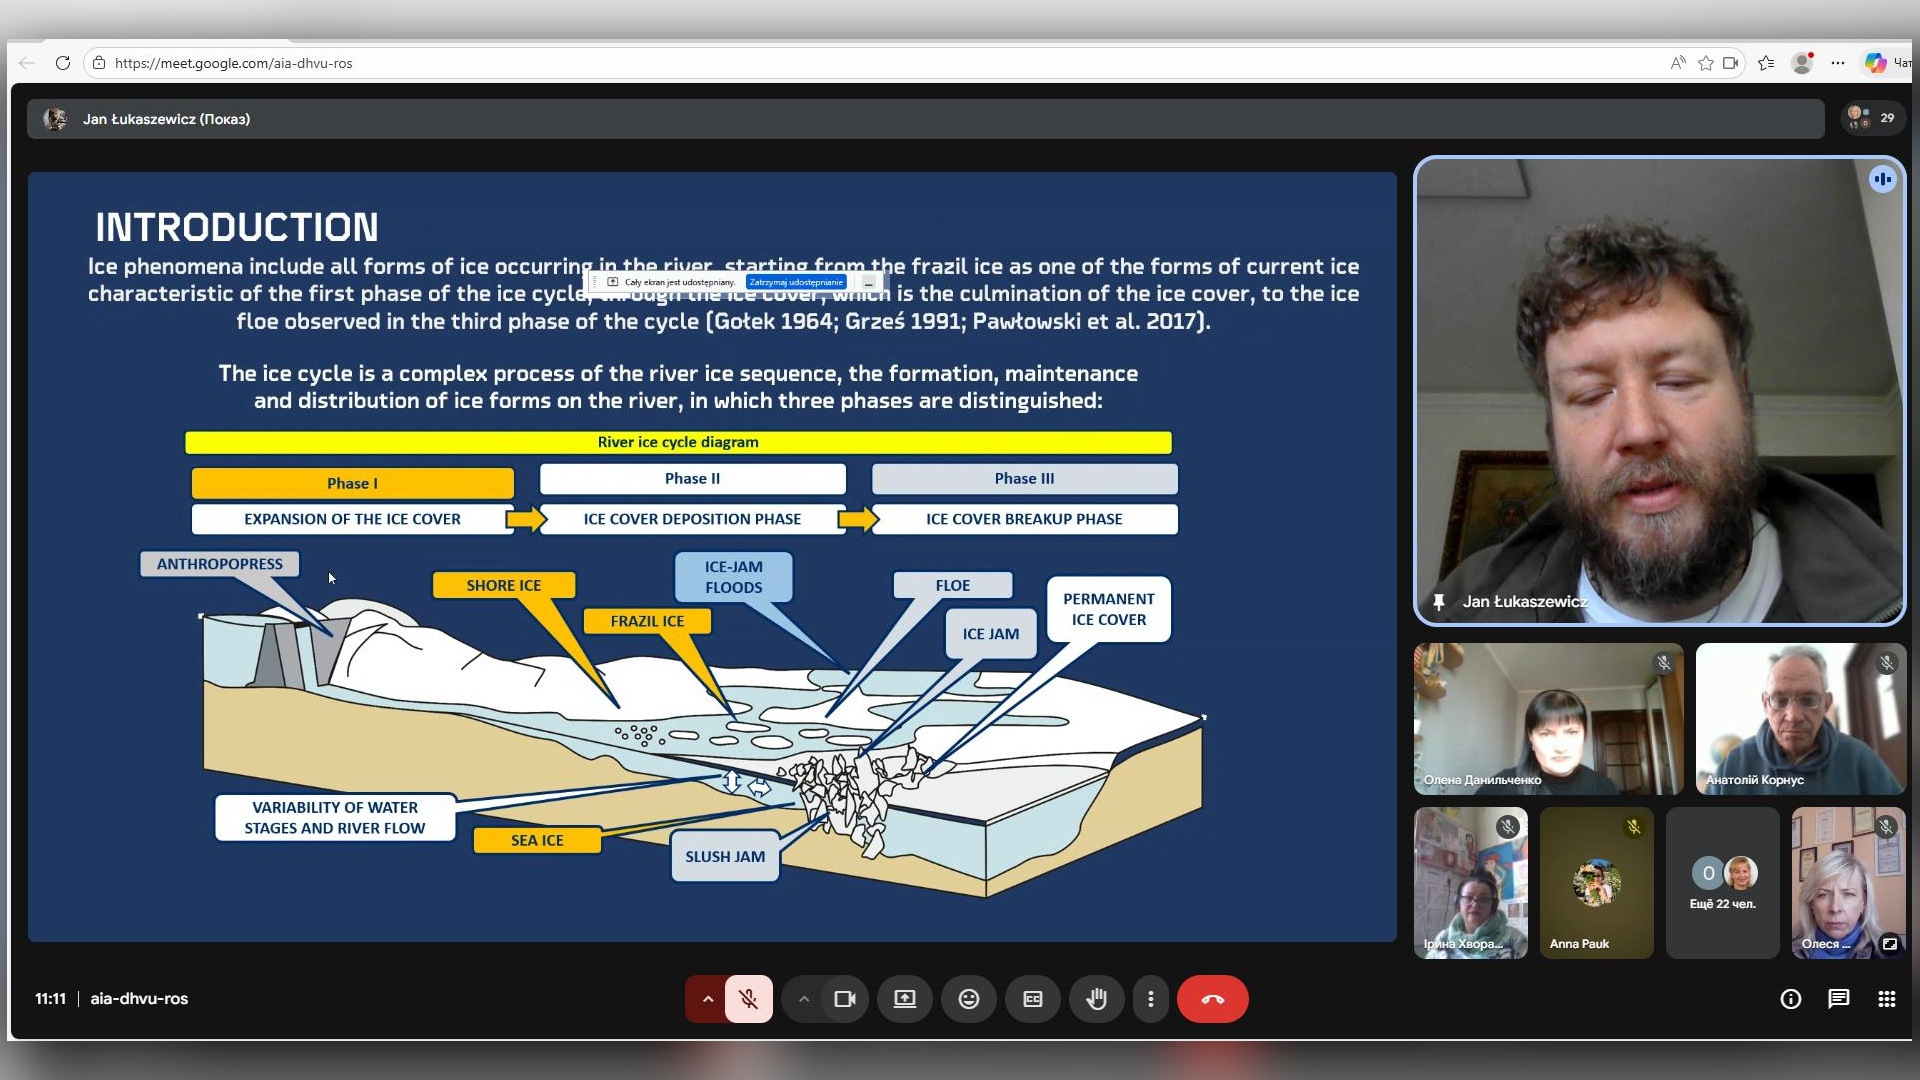Expand video settings chevron
The image size is (1920, 1080).
tap(803, 999)
